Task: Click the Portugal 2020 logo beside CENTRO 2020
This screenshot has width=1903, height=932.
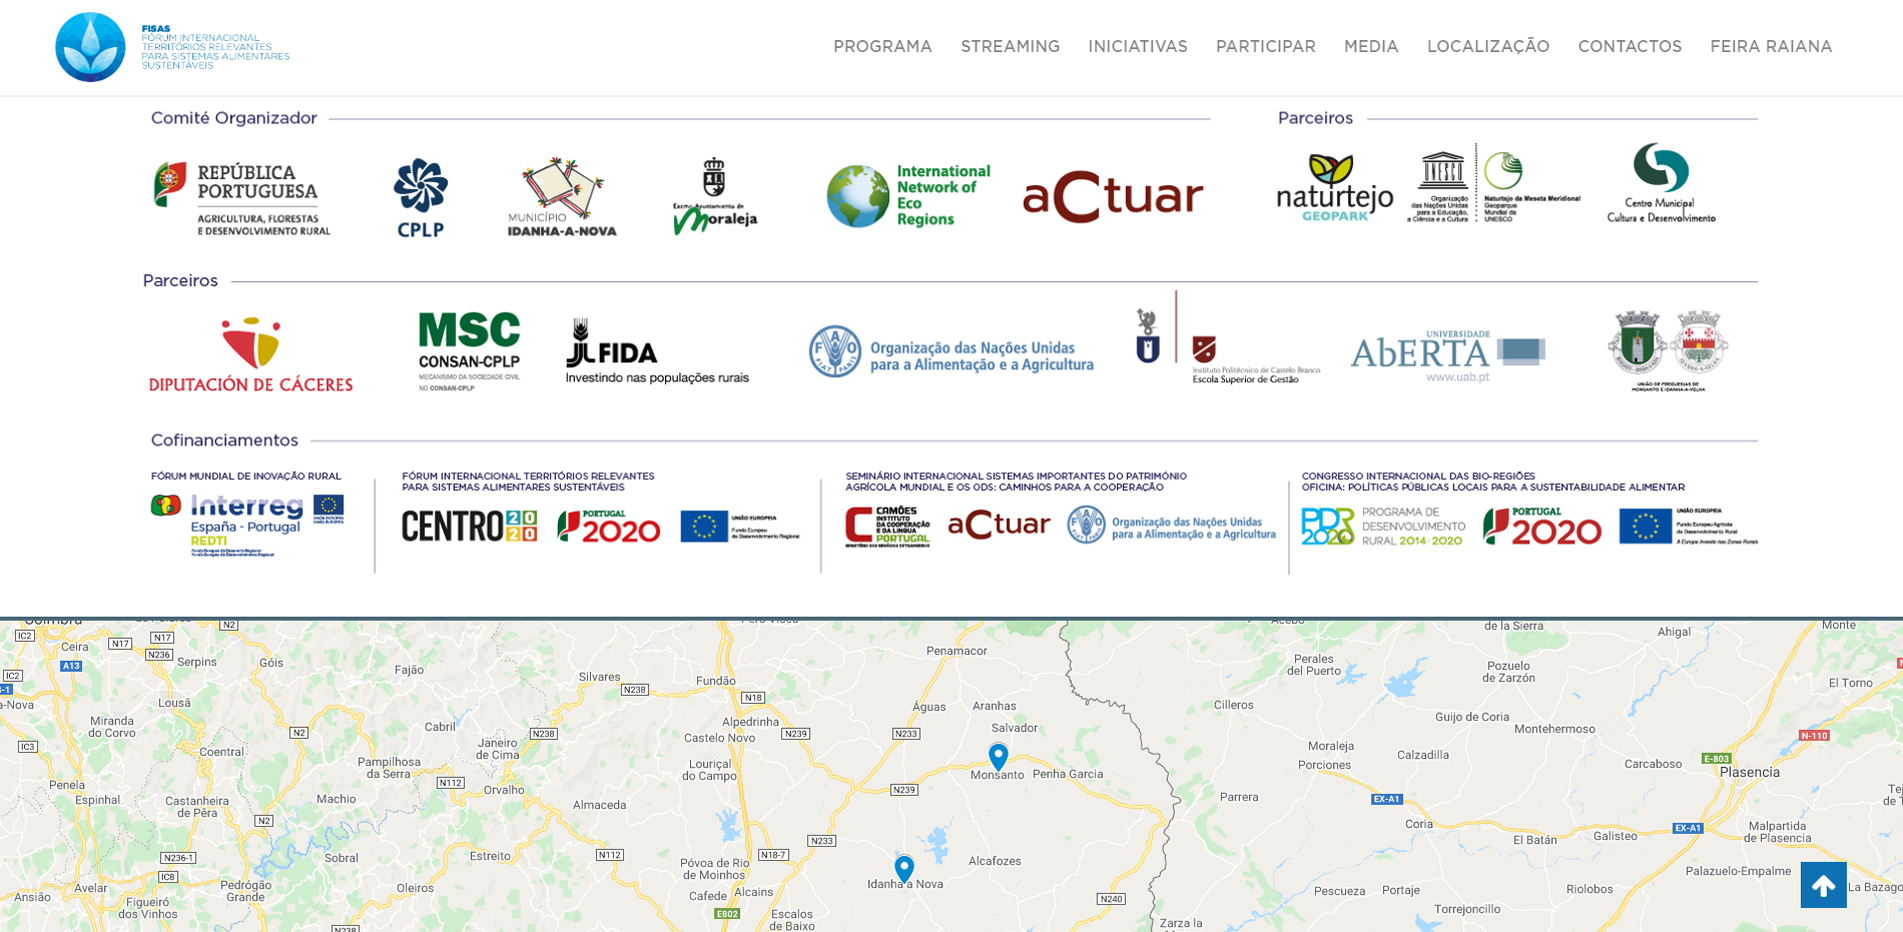Action: coord(608,526)
